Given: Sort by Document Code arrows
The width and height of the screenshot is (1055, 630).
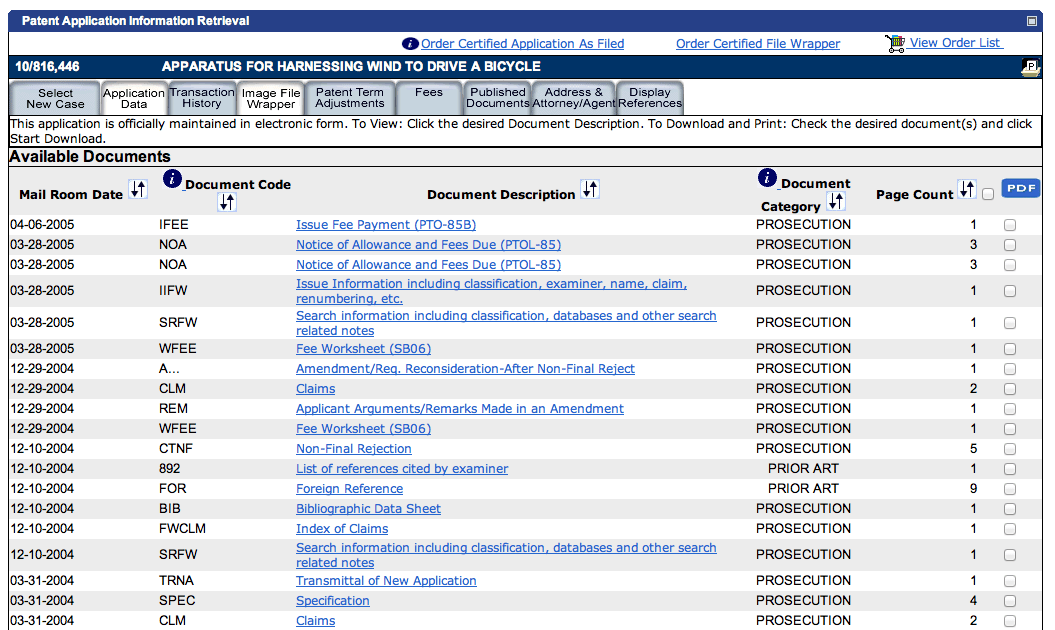Looking at the screenshot, I should [x=227, y=202].
